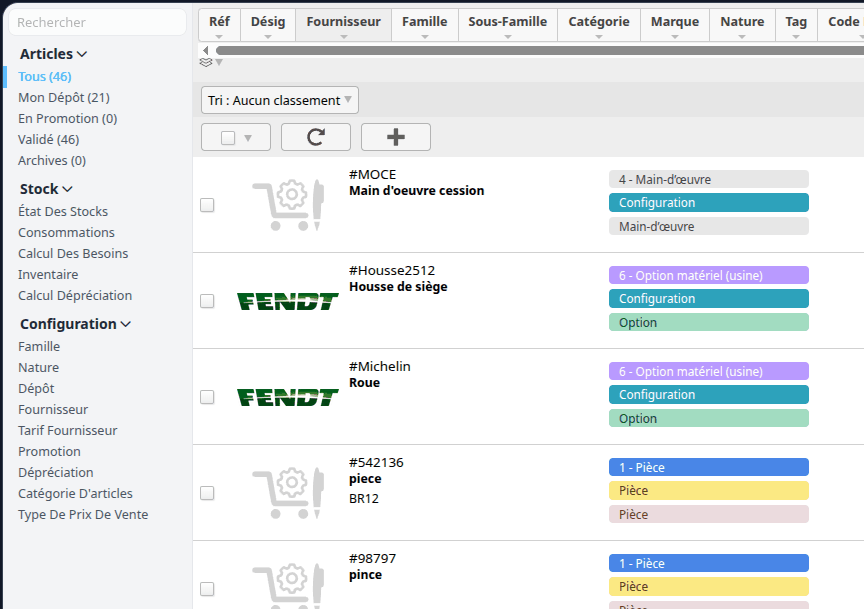This screenshot has width=864, height=609.
Task: Tick the checkbox for pince article
Action: coord(207,589)
